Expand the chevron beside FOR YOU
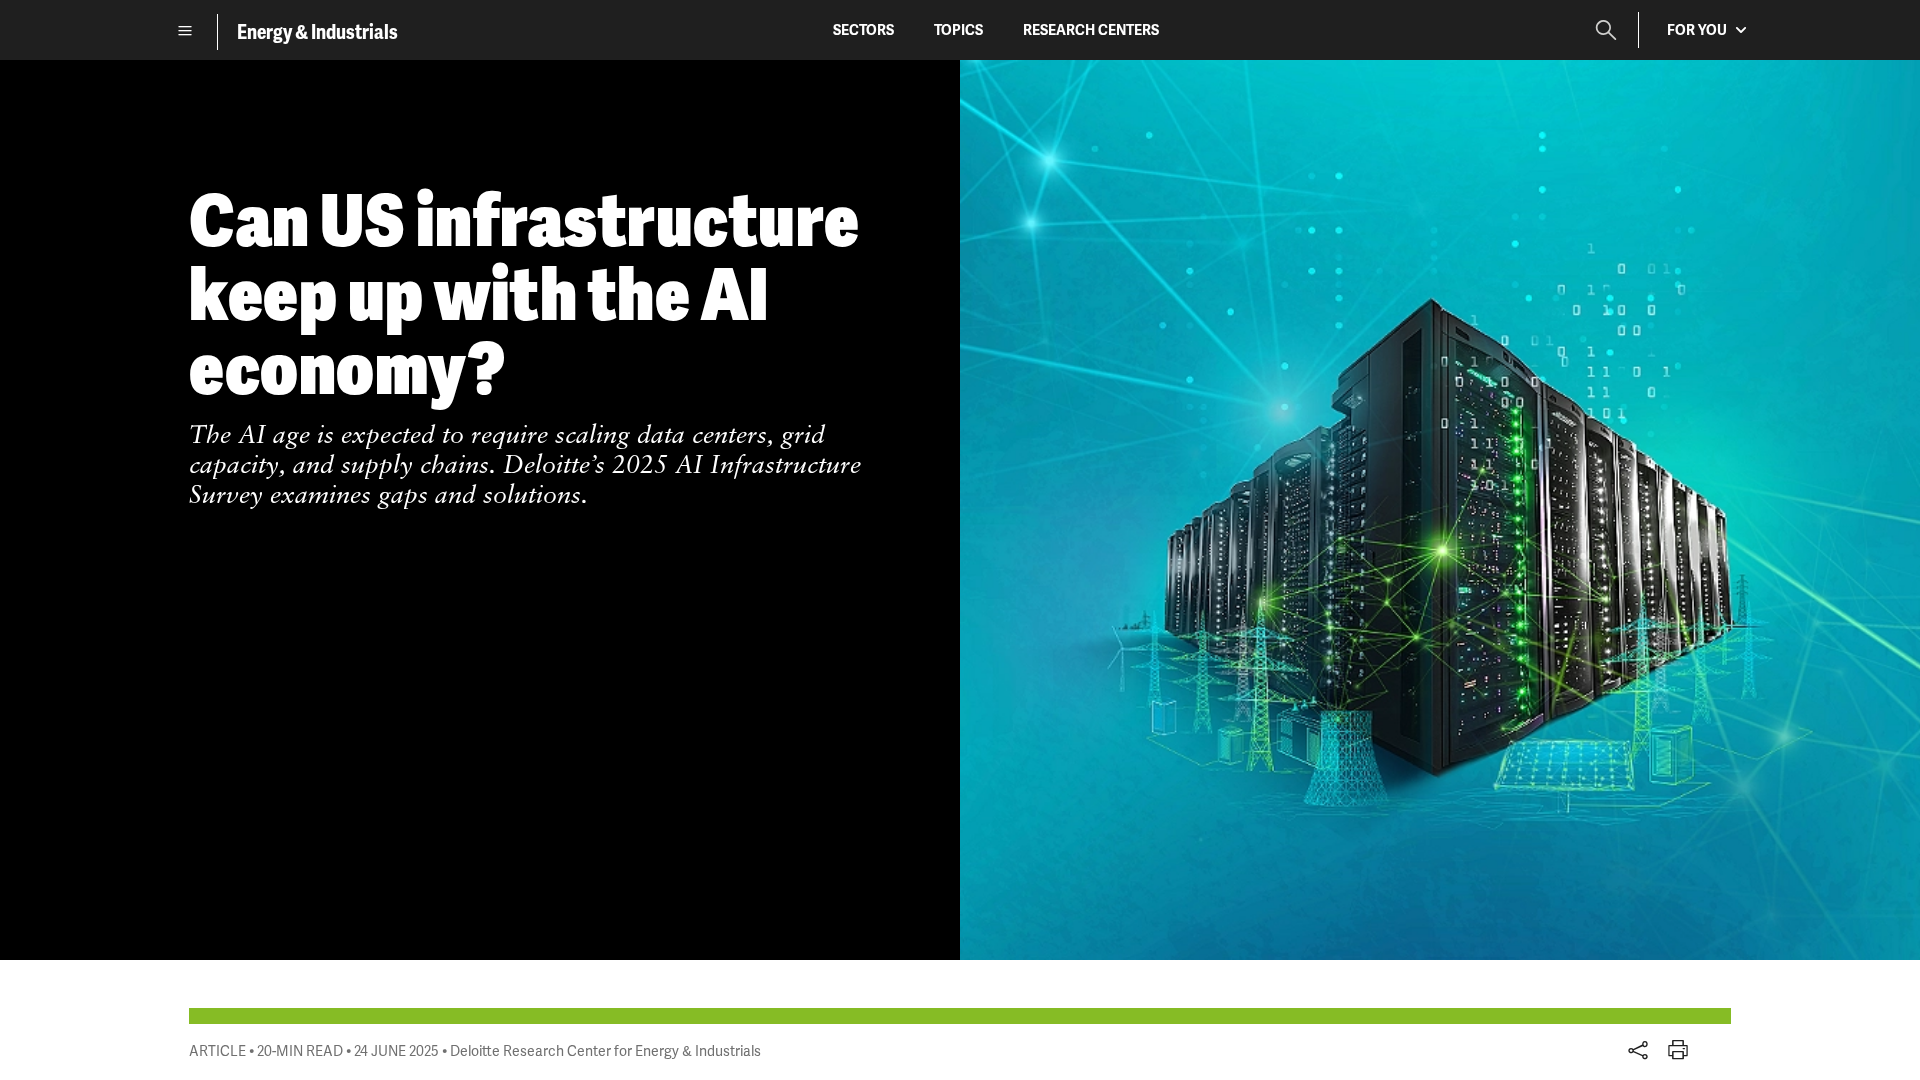Screen dimensions: 1920x1080 tap(1741, 30)
